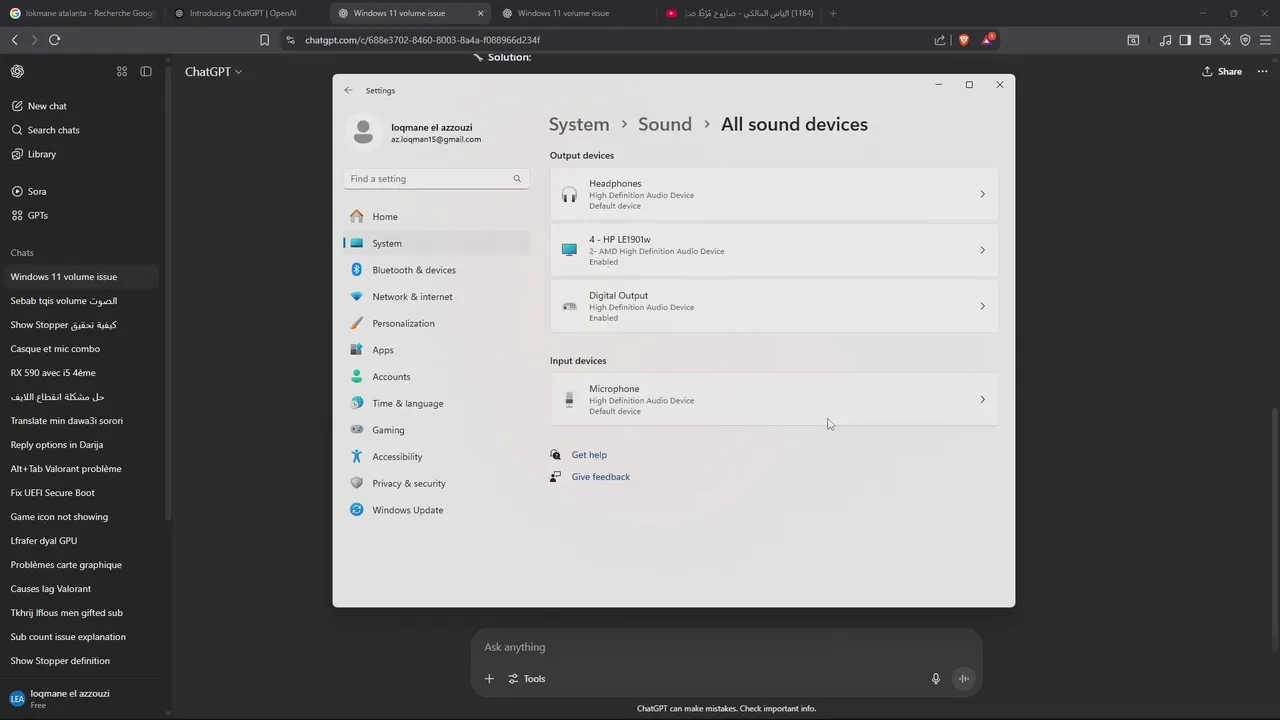The width and height of the screenshot is (1280, 720).
Task: Start voice mode with the waveform icon
Action: pyautogui.click(x=964, y=679)
